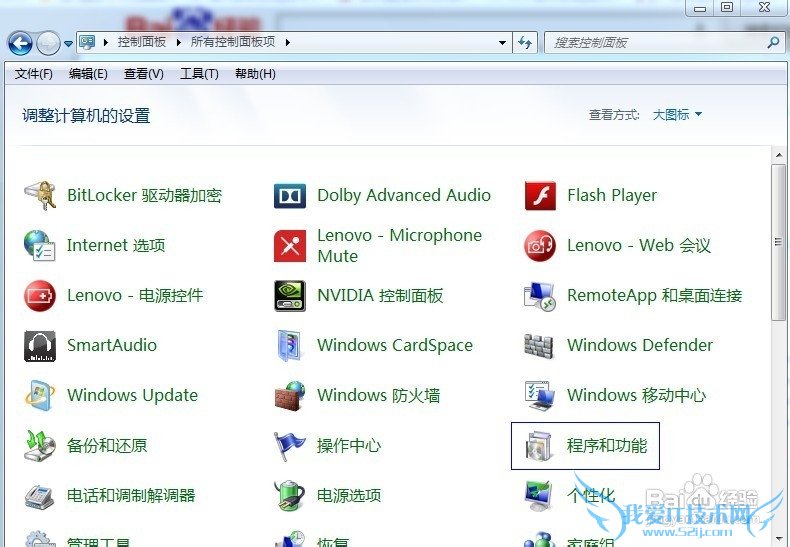Click the 备份和还原 icon

pos(40,446)
